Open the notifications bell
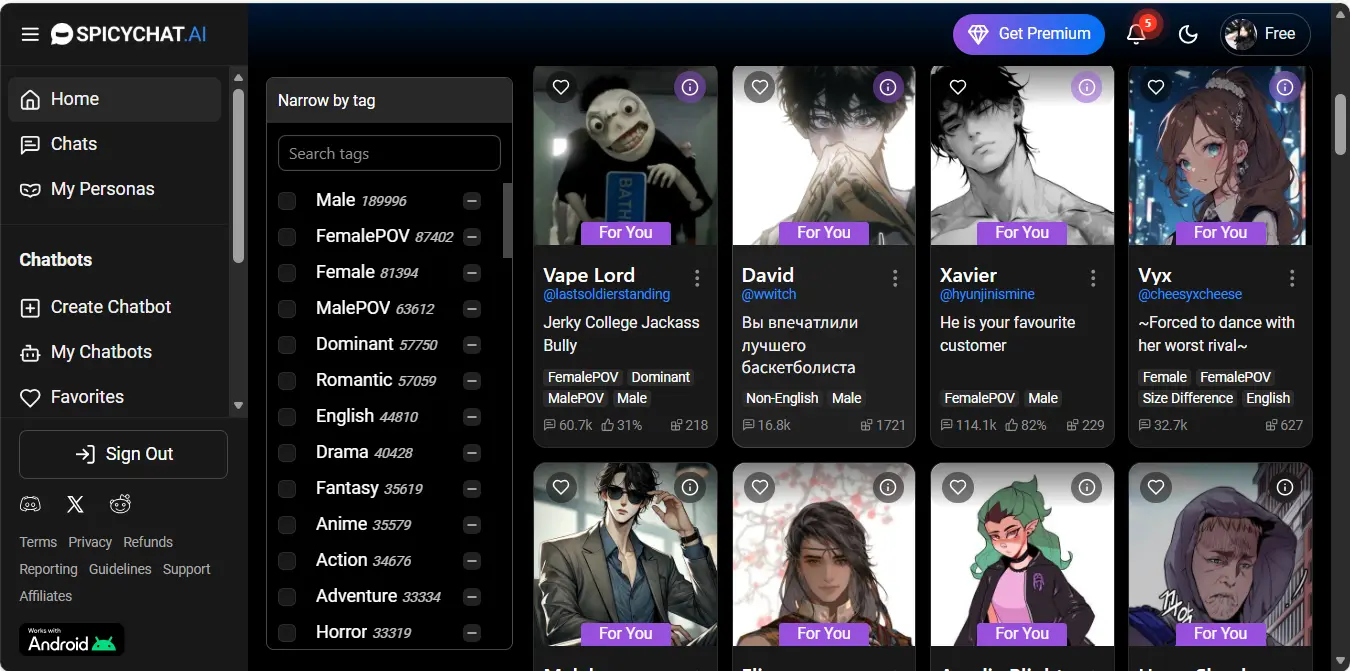The width and height of the screenshot is (1350, 671). click(x=1136, y=34)
